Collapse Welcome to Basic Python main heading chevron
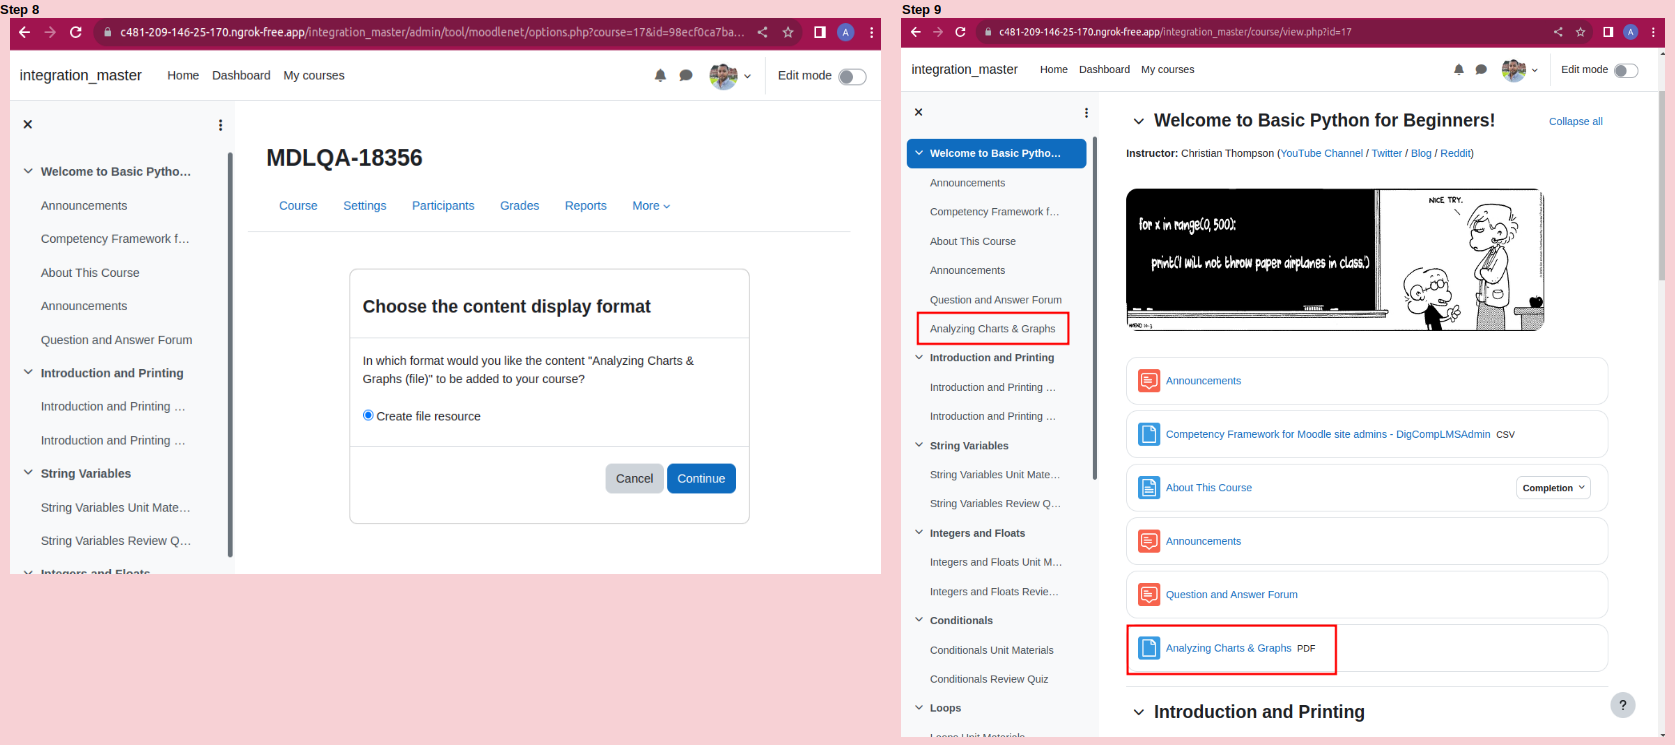Viewport: 1675px width, 745px height. pyautogui.click(x=1138, y=121)
